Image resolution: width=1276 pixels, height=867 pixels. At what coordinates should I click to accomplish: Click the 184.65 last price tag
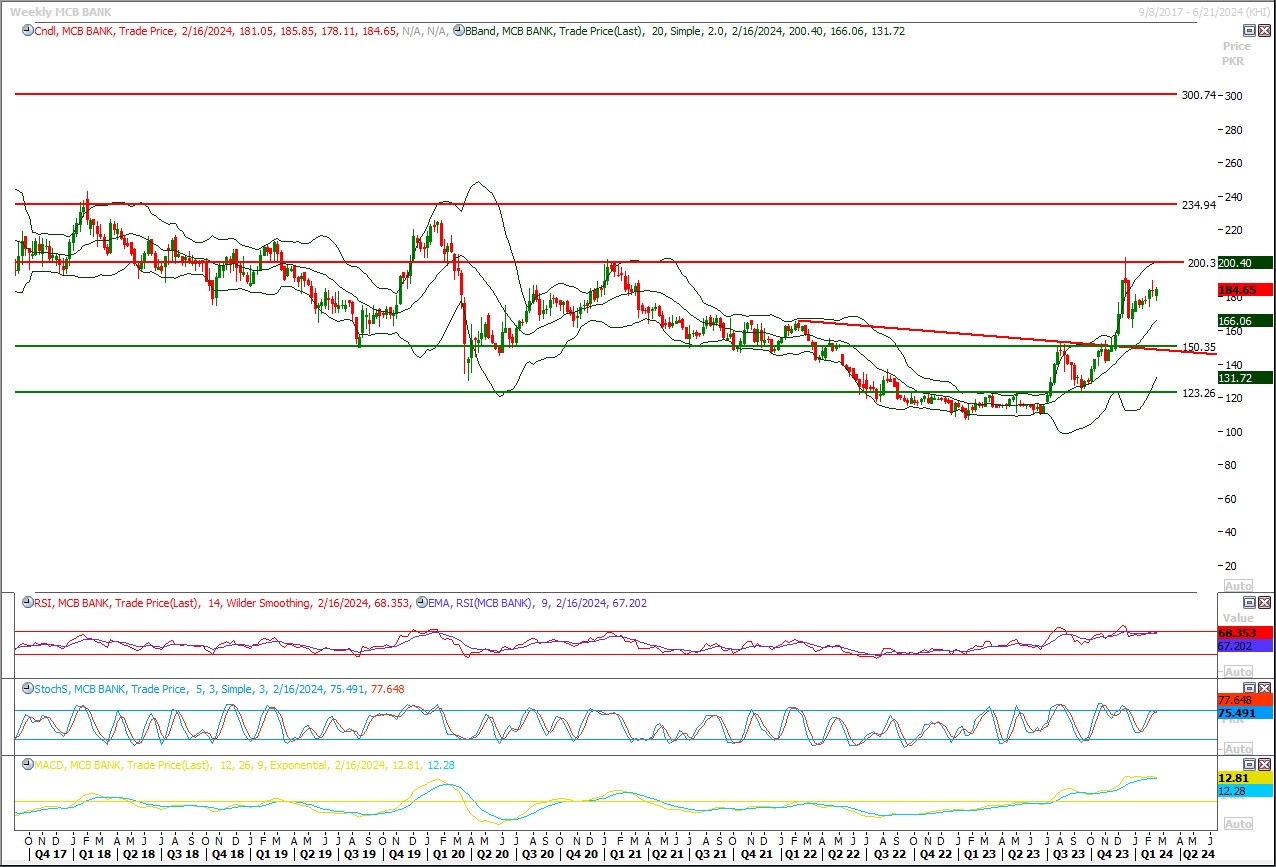click(1243, 290)
